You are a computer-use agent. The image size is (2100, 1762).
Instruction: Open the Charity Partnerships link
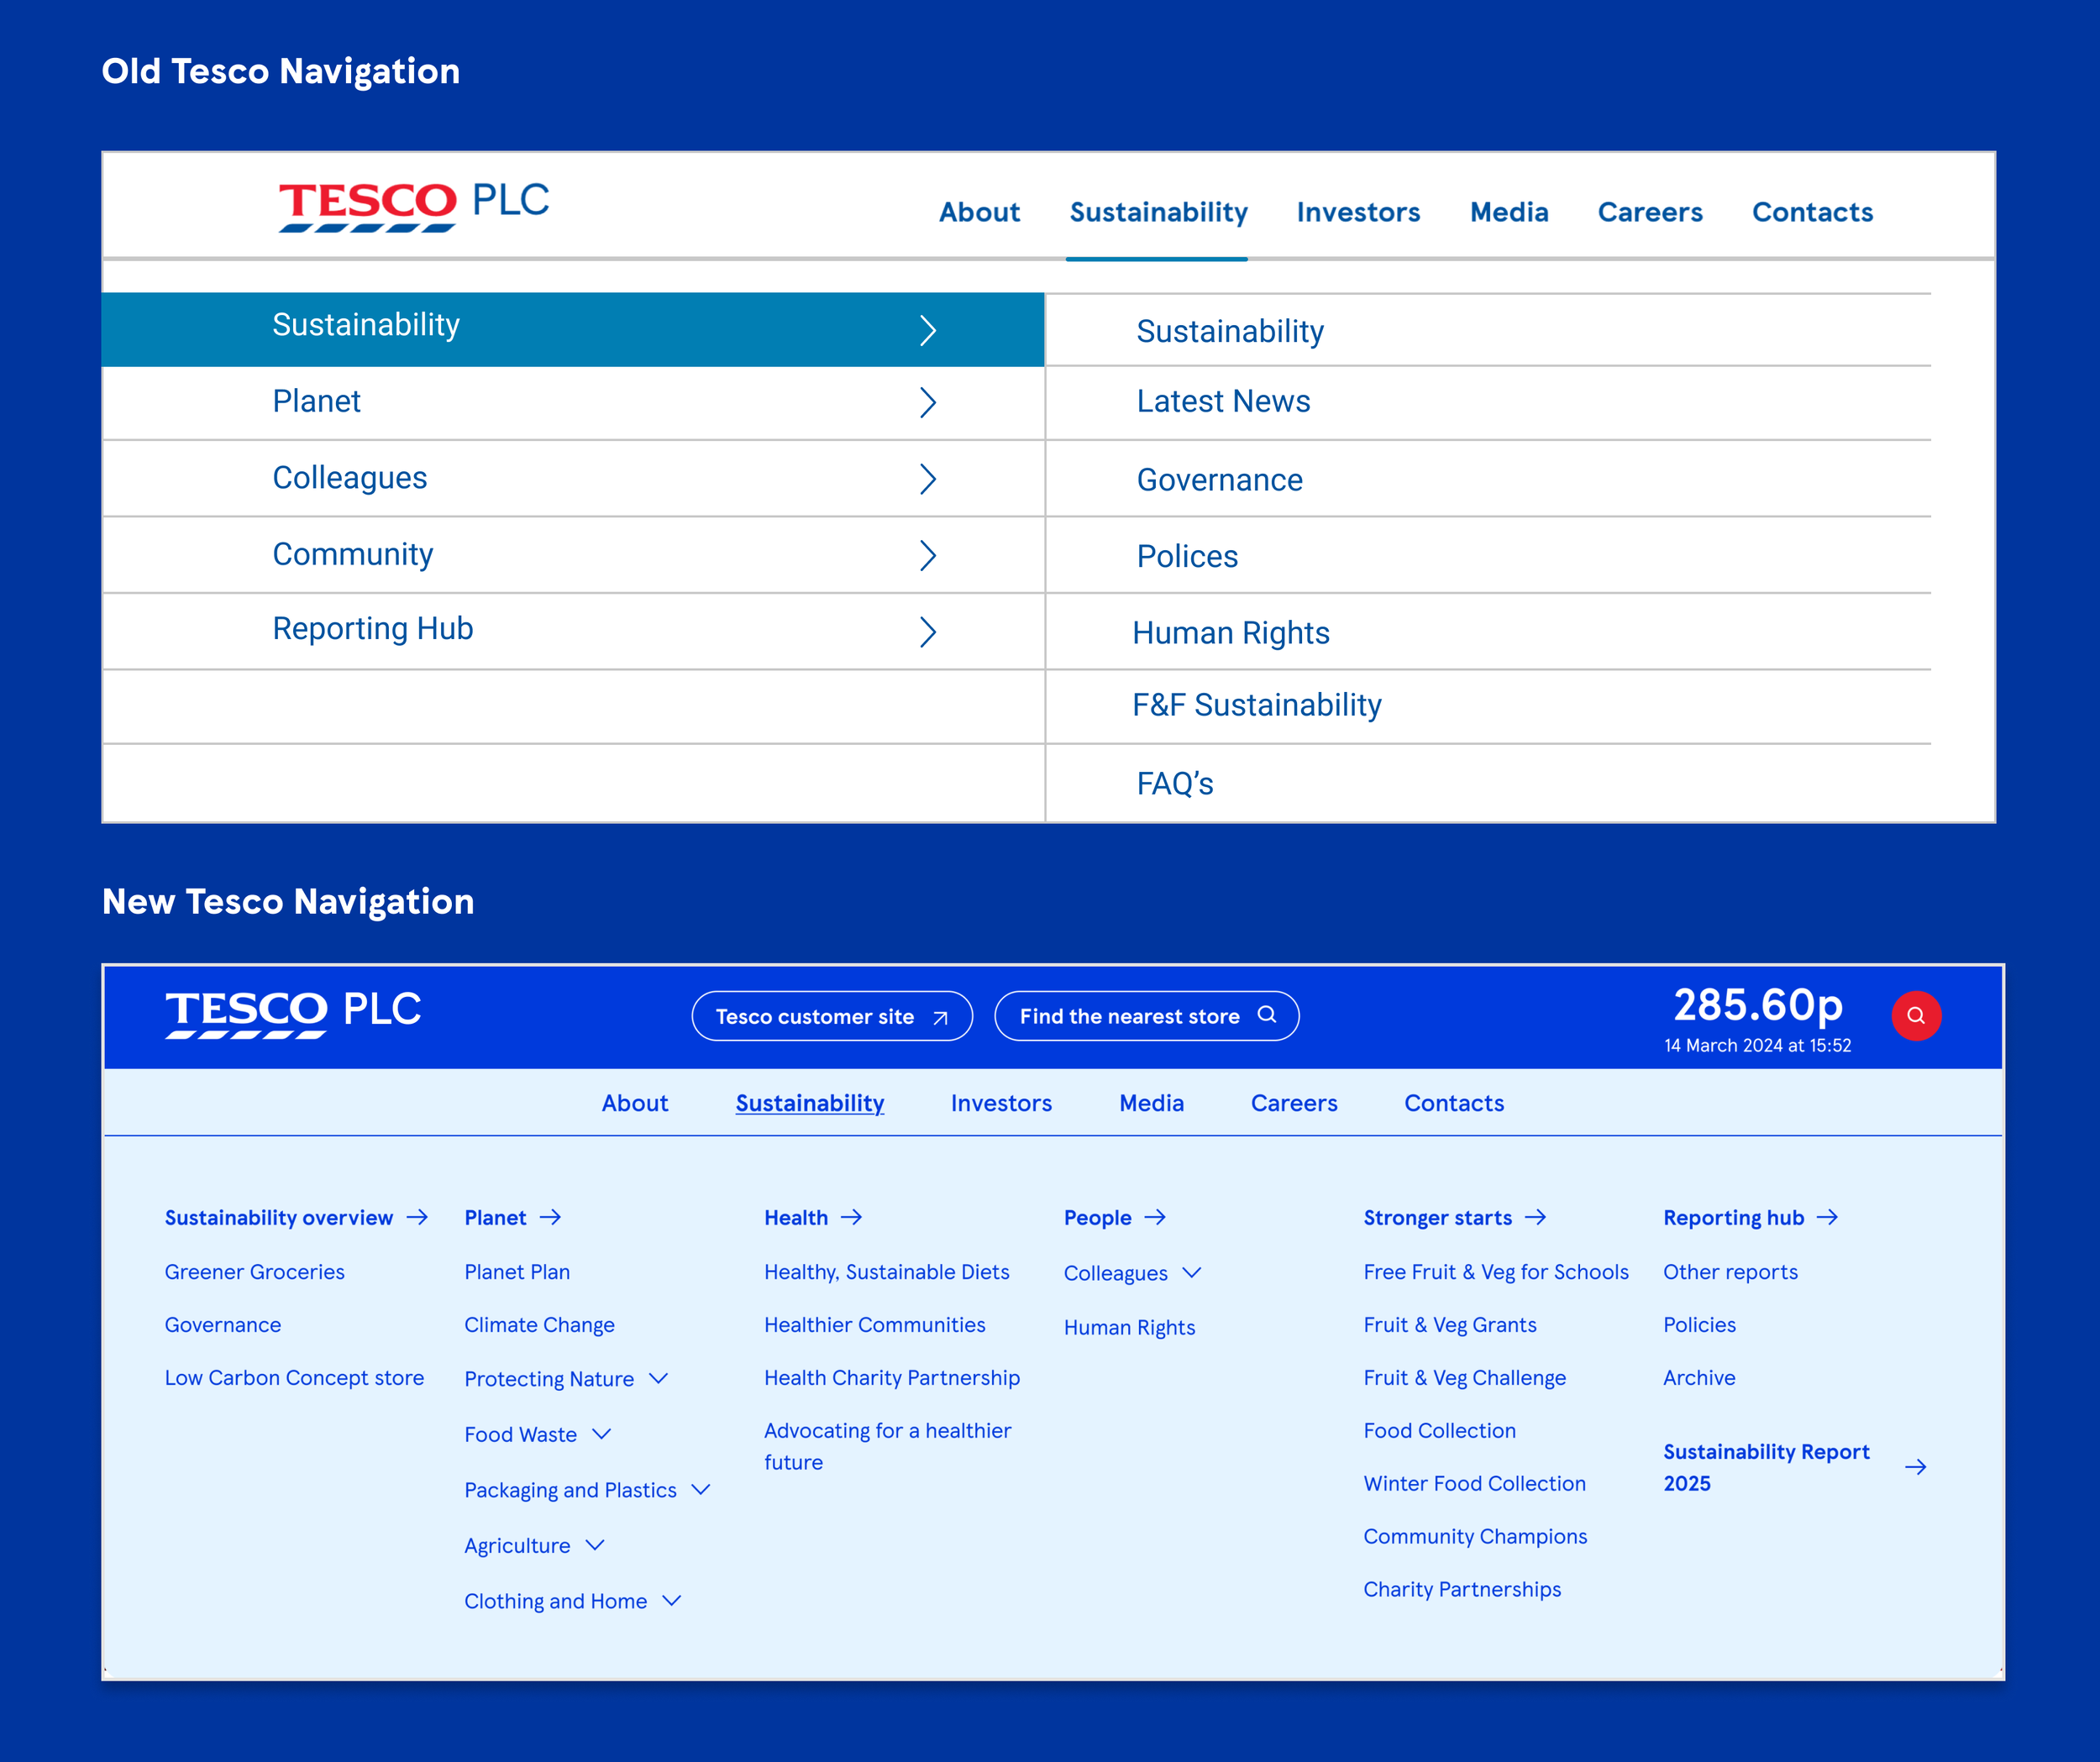pyautogui.click(x=1462, y=1590)
